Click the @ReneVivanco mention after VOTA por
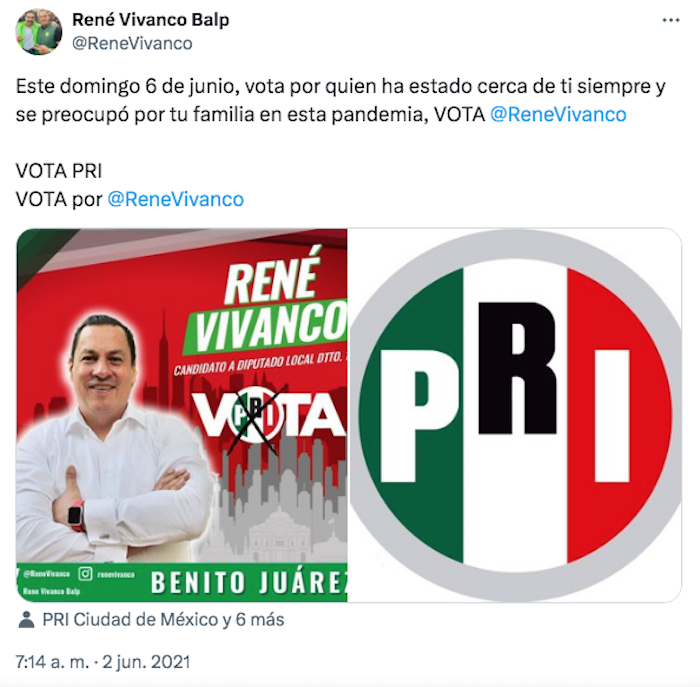The image size is (700, 687). click(x=175, y=200)
